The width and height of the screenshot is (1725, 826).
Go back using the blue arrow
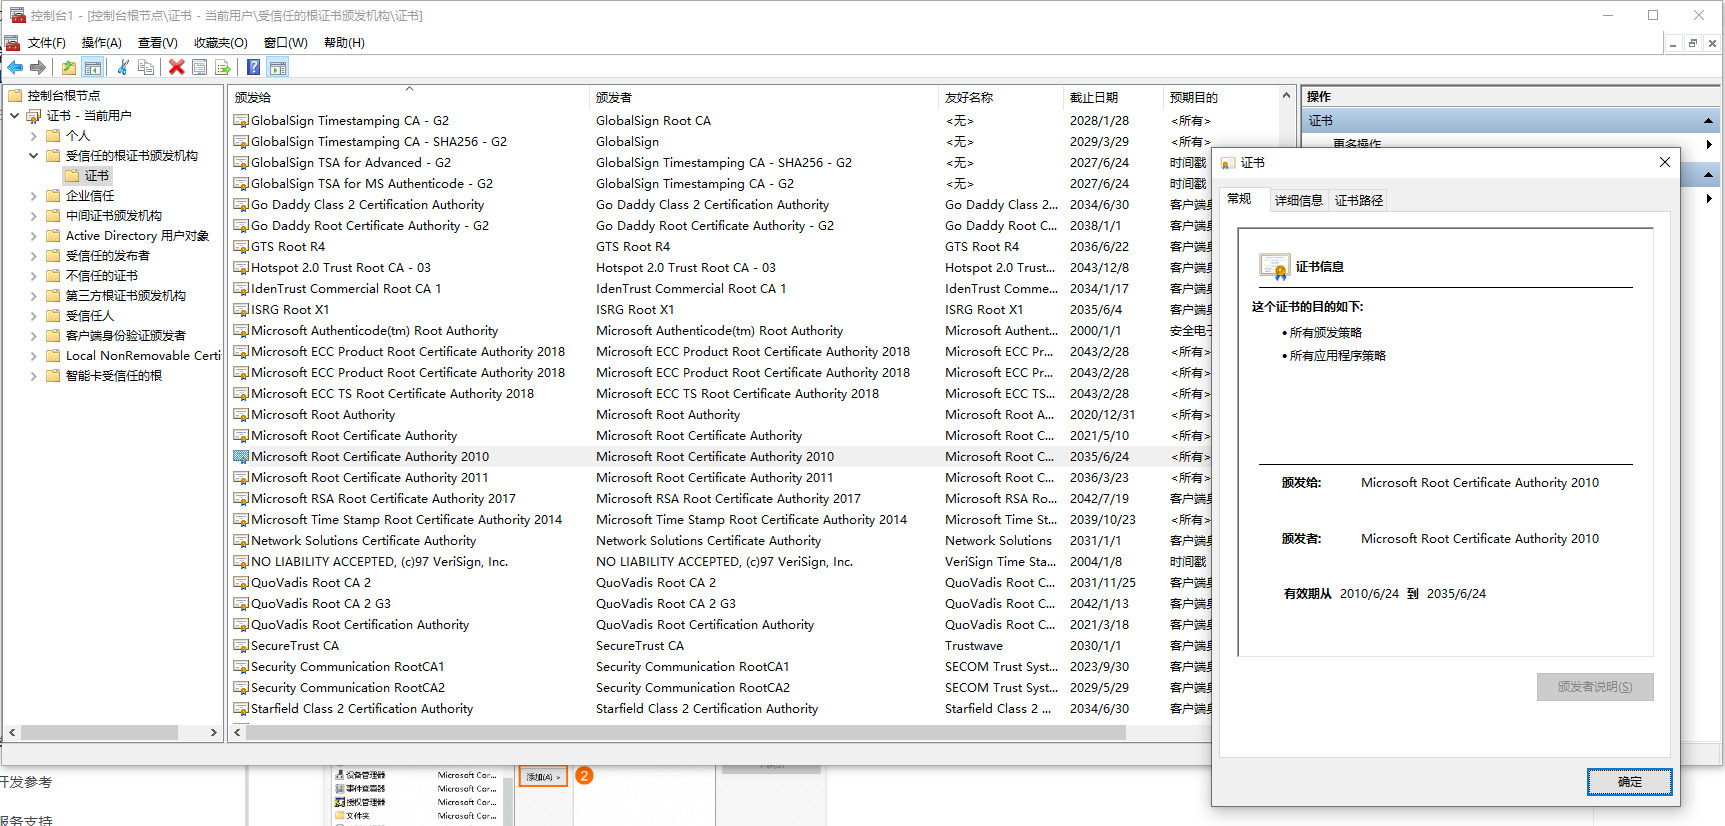click(x=15, y=67)
